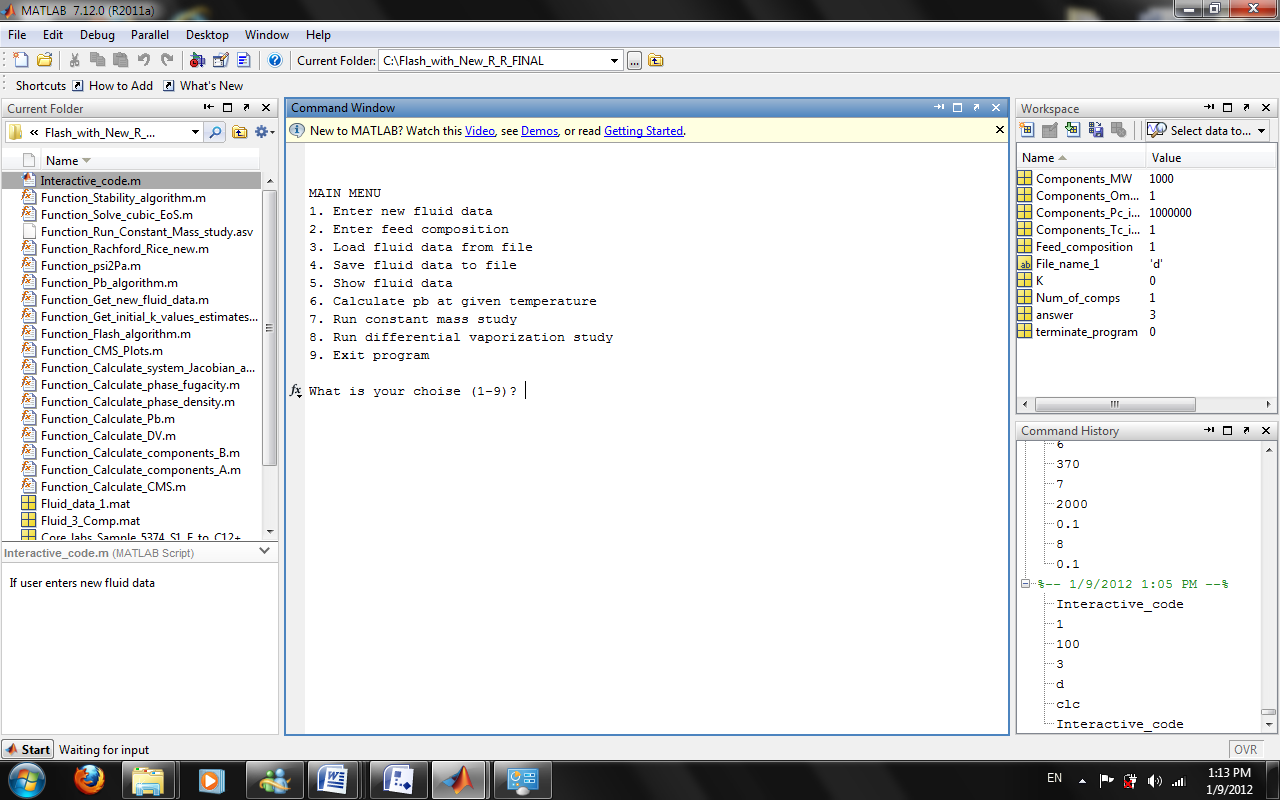Screen dimensions: 1280x800
Task: Click the Save workspace icon
Action: click(x=1096, y=130)
